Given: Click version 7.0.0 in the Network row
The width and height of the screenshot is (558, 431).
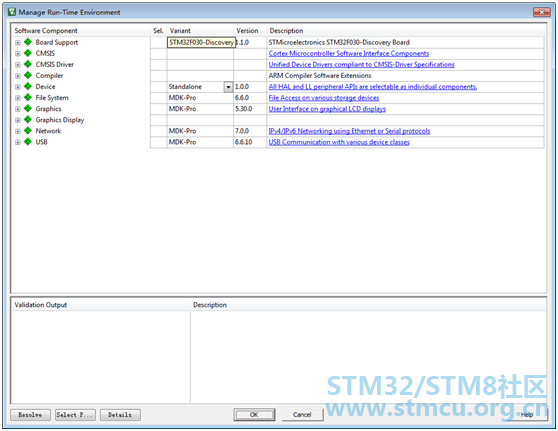Looking at the screenshot, I should click(242, 131).
